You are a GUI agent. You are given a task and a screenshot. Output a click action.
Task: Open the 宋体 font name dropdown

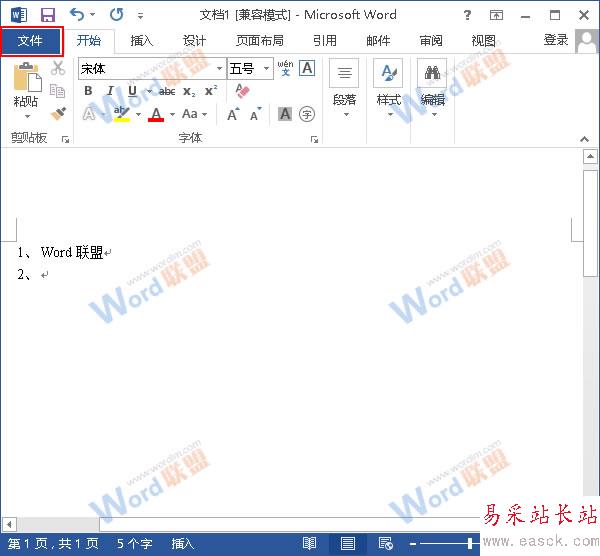click(219, 69)
